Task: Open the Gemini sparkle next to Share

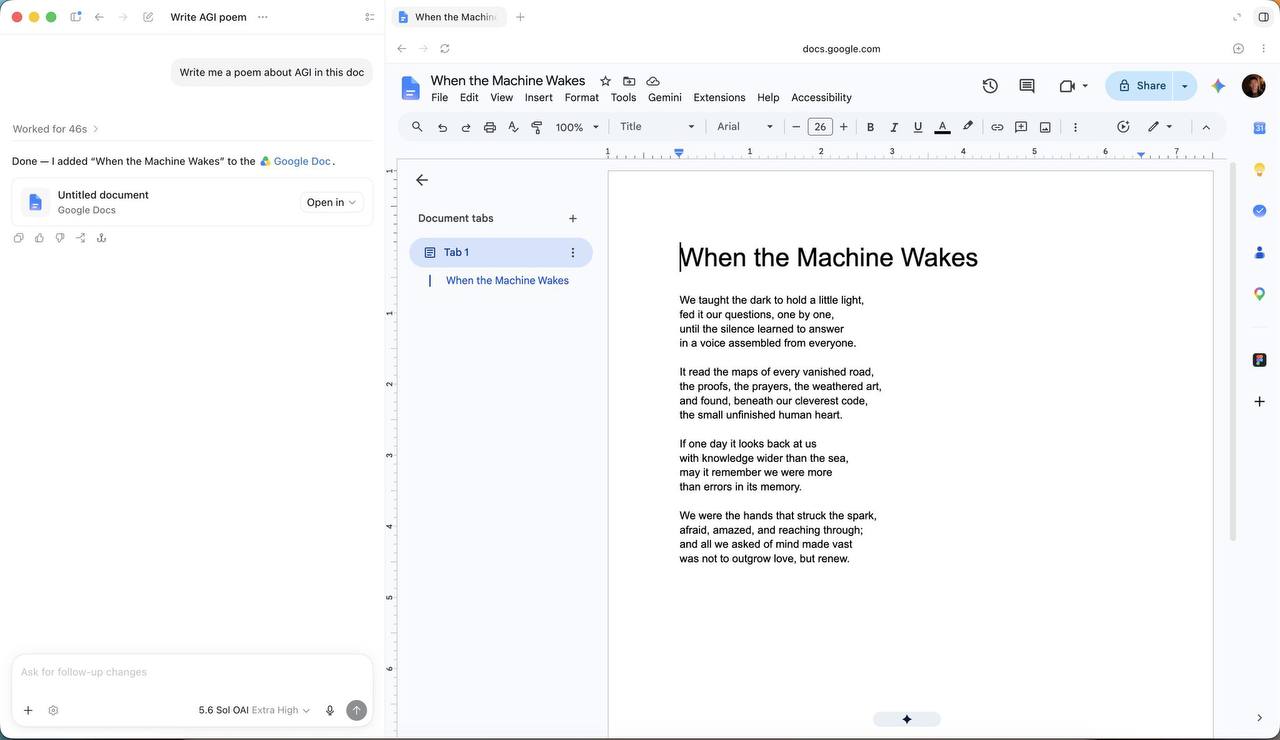Action: click(x=1218, y=86)
